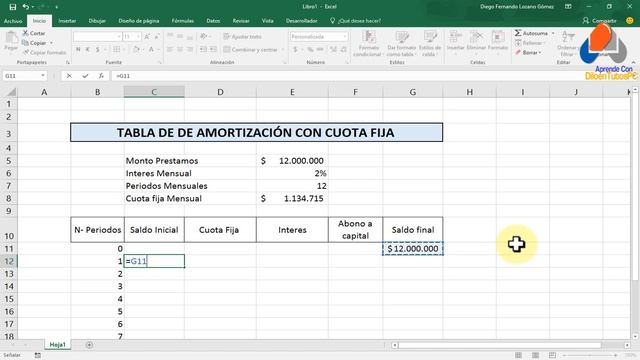The width and height of the screenshot is (640, 360).
Task: Open Formato condicional menu
Action: 369,44
